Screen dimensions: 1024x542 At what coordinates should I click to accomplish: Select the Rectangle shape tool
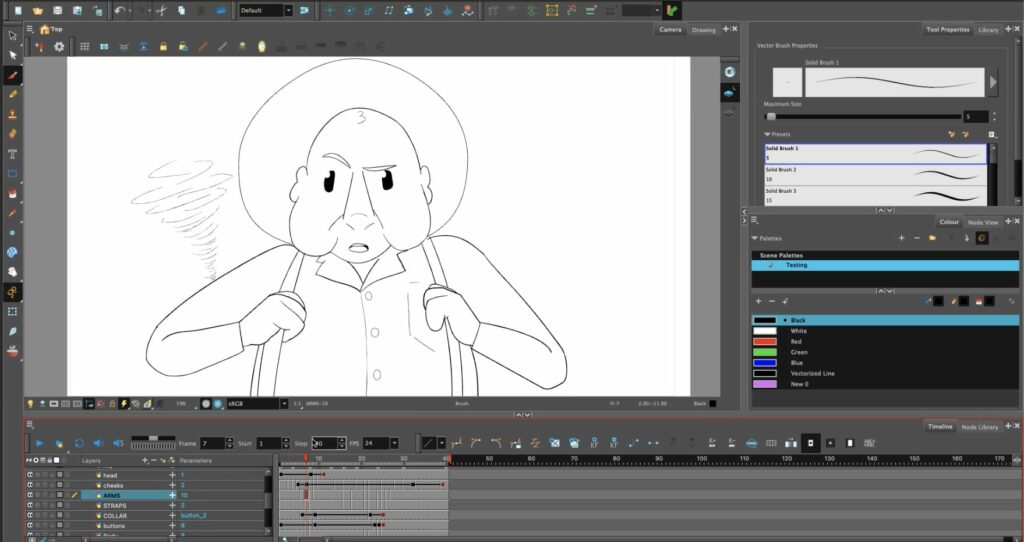[x=12, y=174]
